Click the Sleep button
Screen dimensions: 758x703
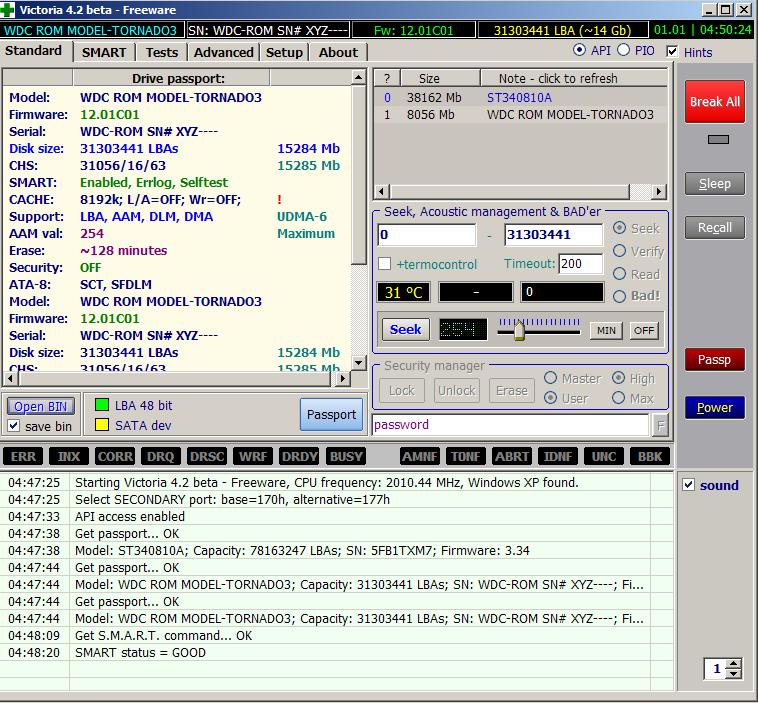tap(714, 184)
